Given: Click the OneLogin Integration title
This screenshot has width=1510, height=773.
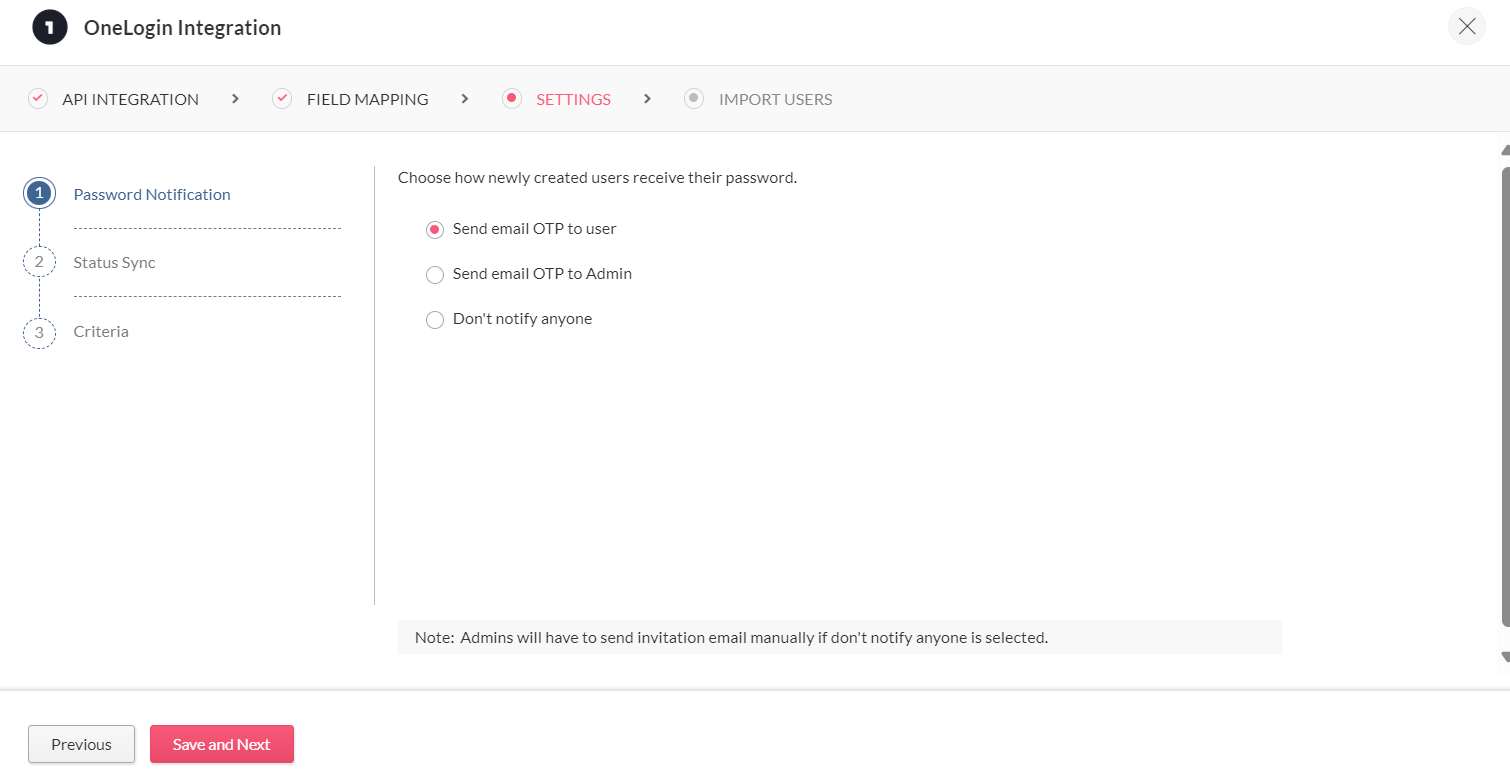Looking at the screenshot, I should click(x=182, y=28).
